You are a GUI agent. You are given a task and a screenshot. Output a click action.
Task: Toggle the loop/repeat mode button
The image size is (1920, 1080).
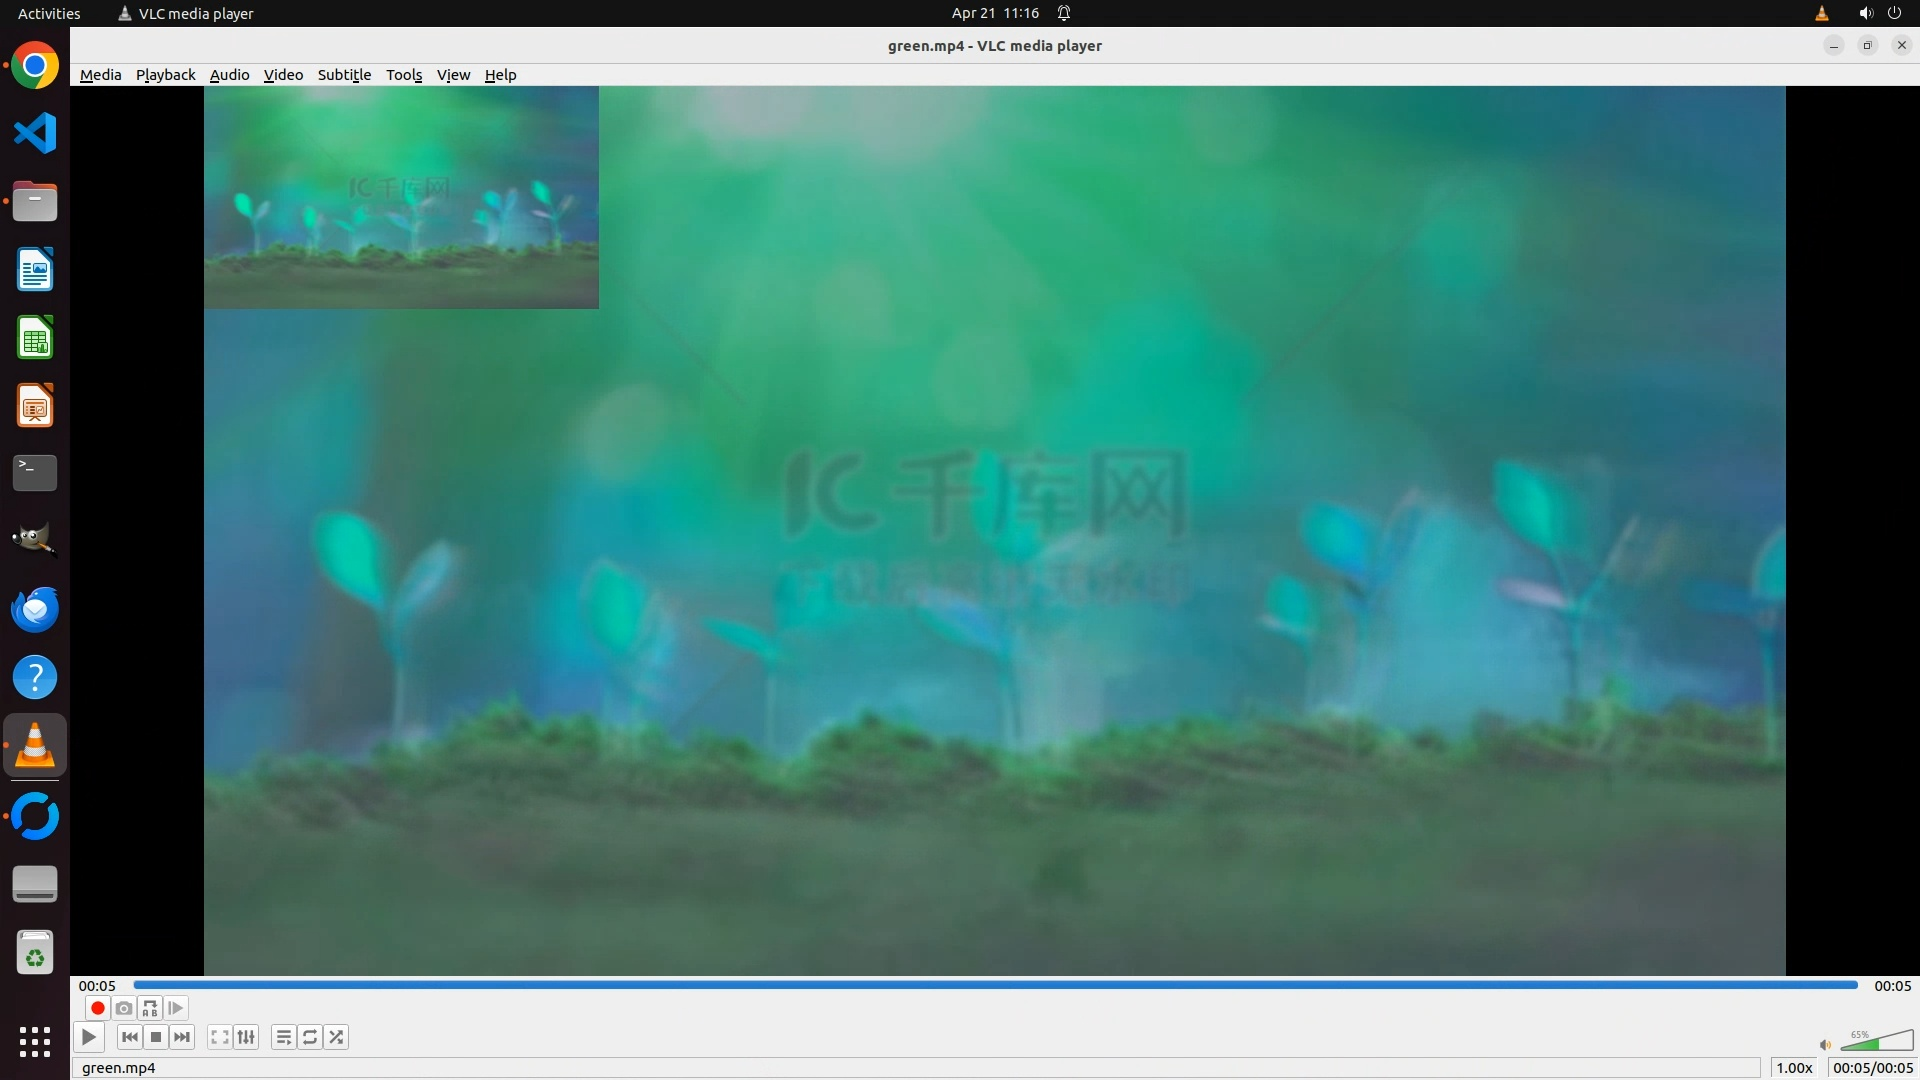(310, 1037)
